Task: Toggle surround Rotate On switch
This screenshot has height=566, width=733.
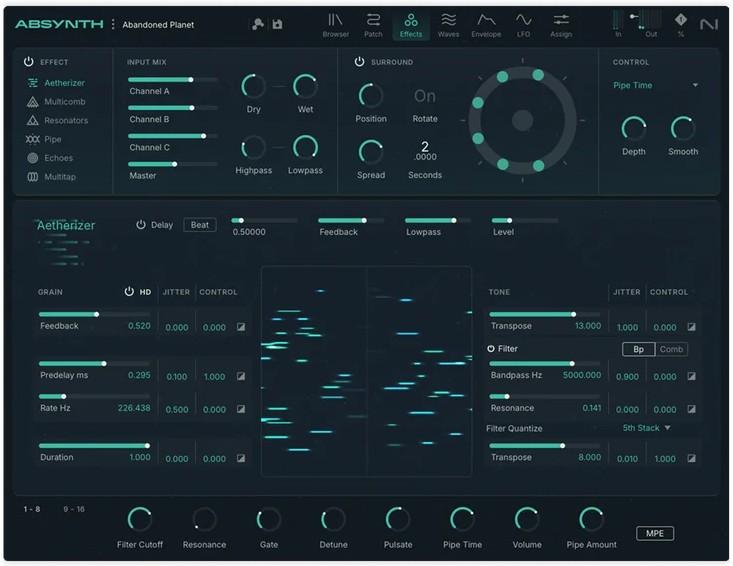Action: tap(425, 96)
